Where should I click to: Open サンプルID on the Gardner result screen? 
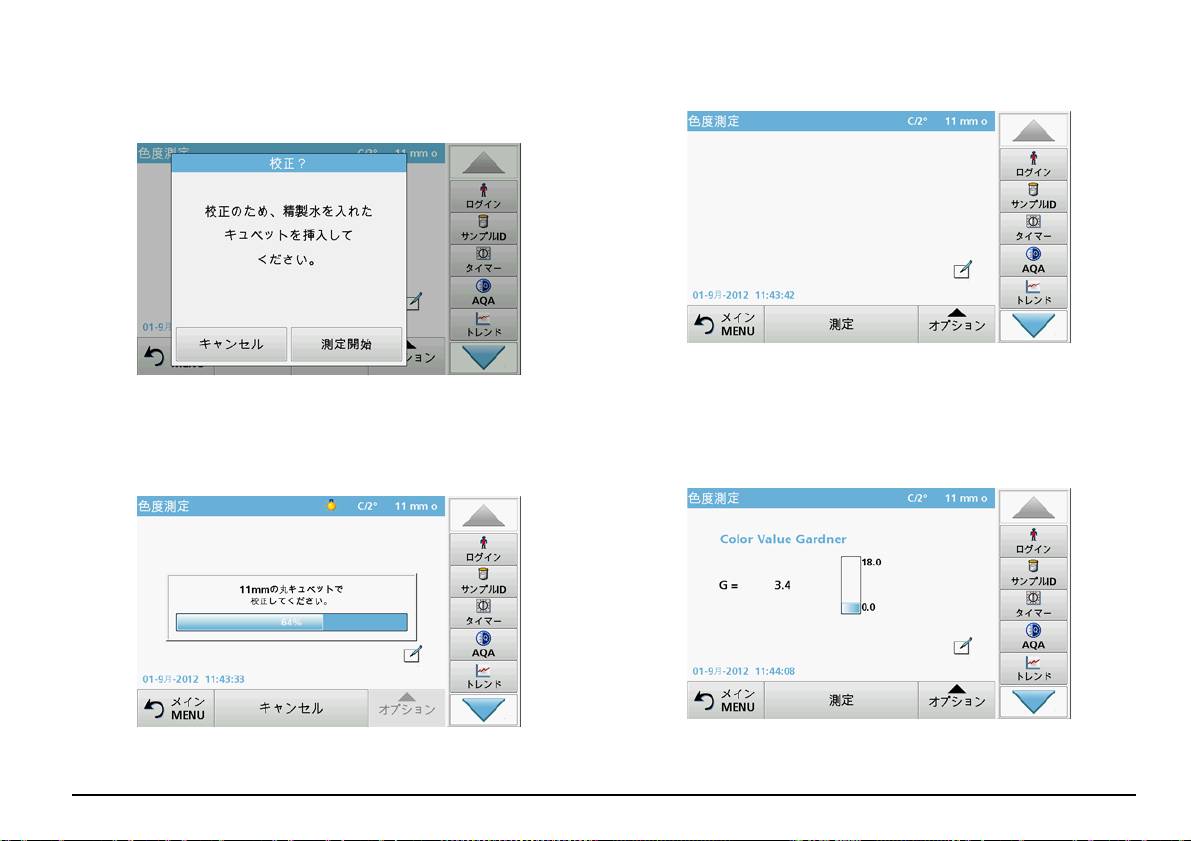(1033, 573)
